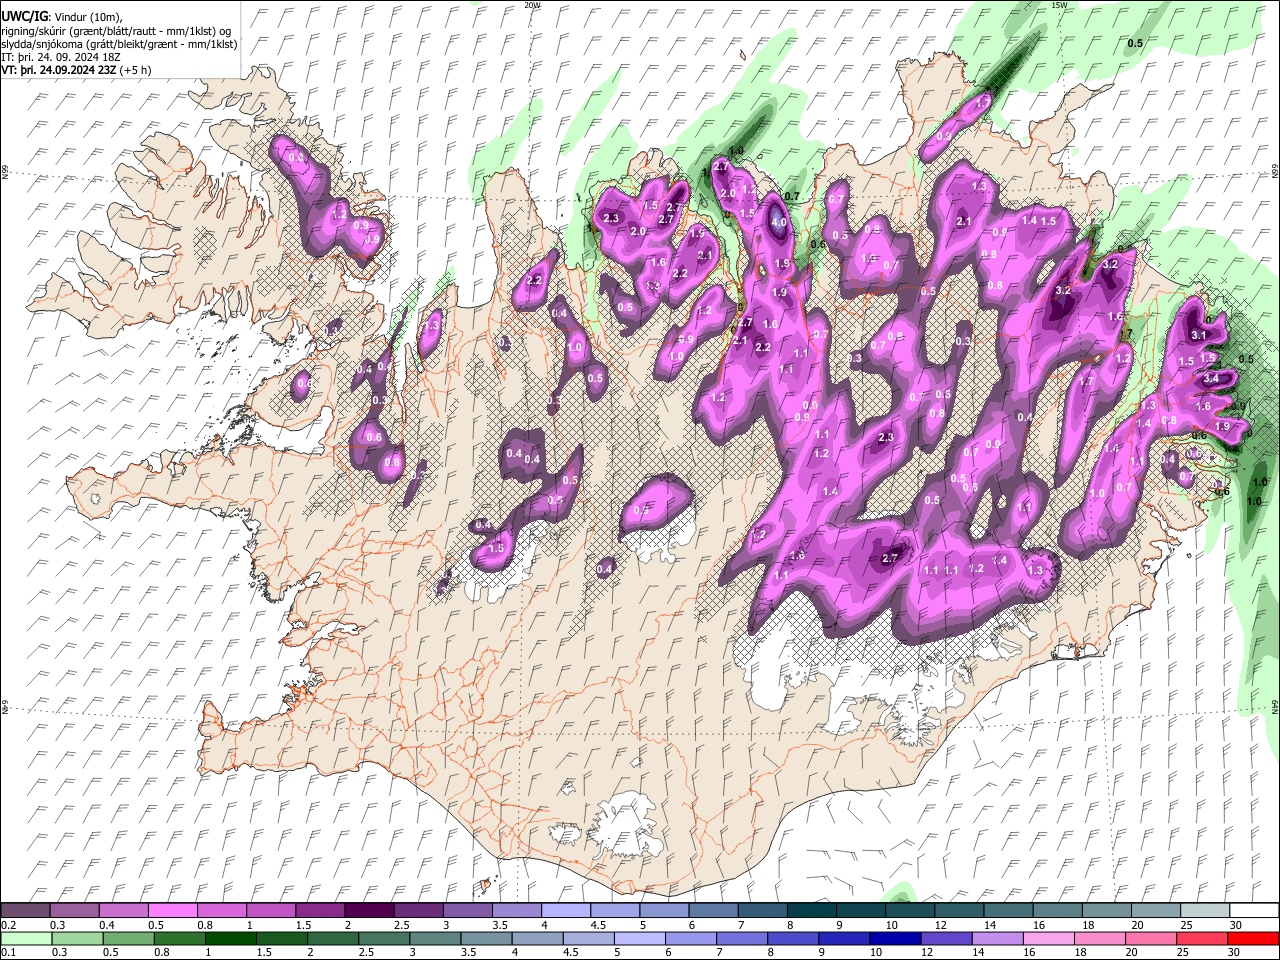Screen dimensions: 1280x960
Task: Click the grey-teal swatch labeled 16 in the upper legend
Action: click(1058, 911)
